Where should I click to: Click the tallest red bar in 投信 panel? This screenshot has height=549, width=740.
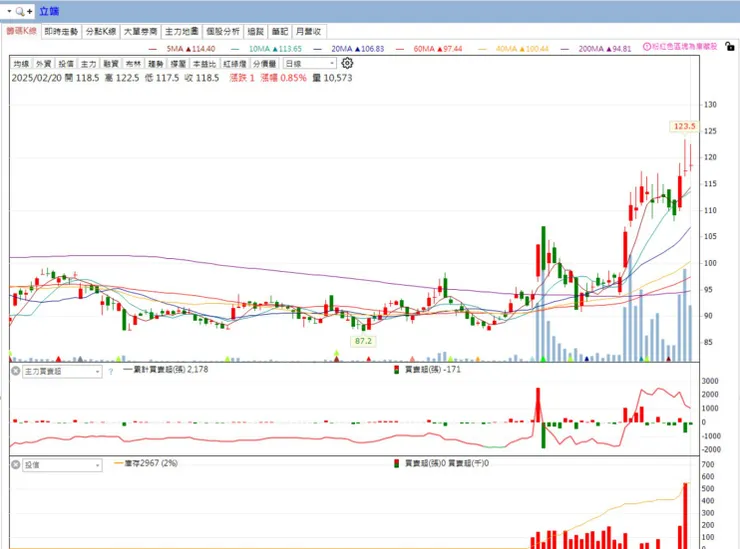685,515
